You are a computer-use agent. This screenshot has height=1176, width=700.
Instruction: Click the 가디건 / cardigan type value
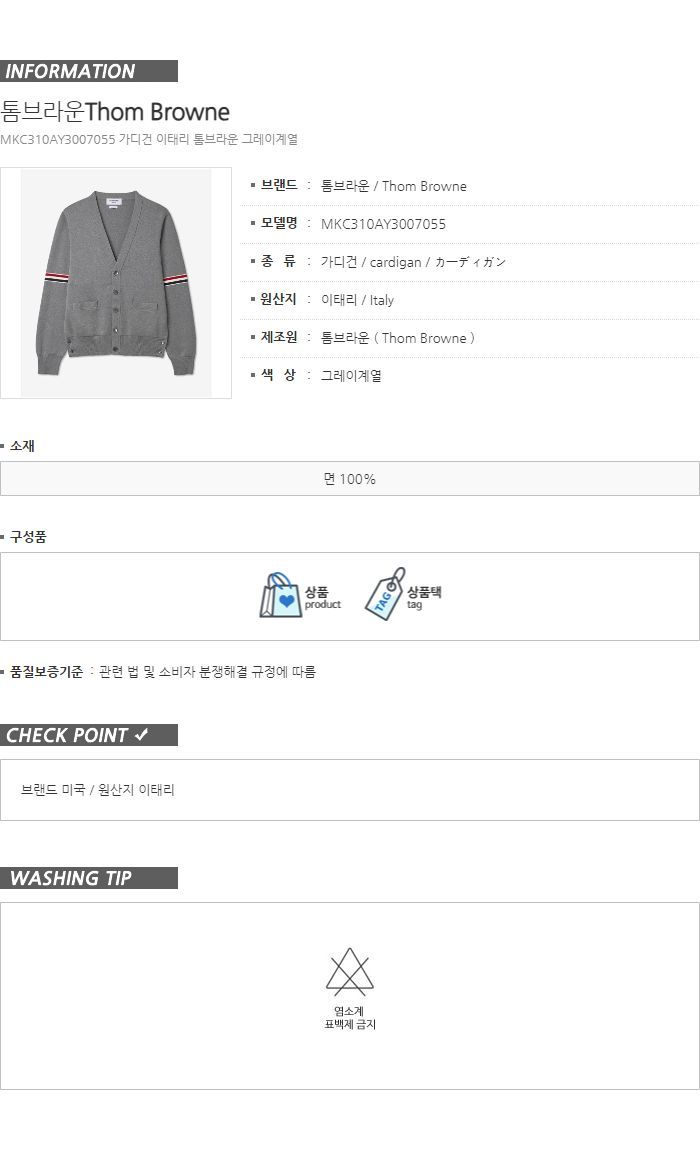(x=413, y=262)
